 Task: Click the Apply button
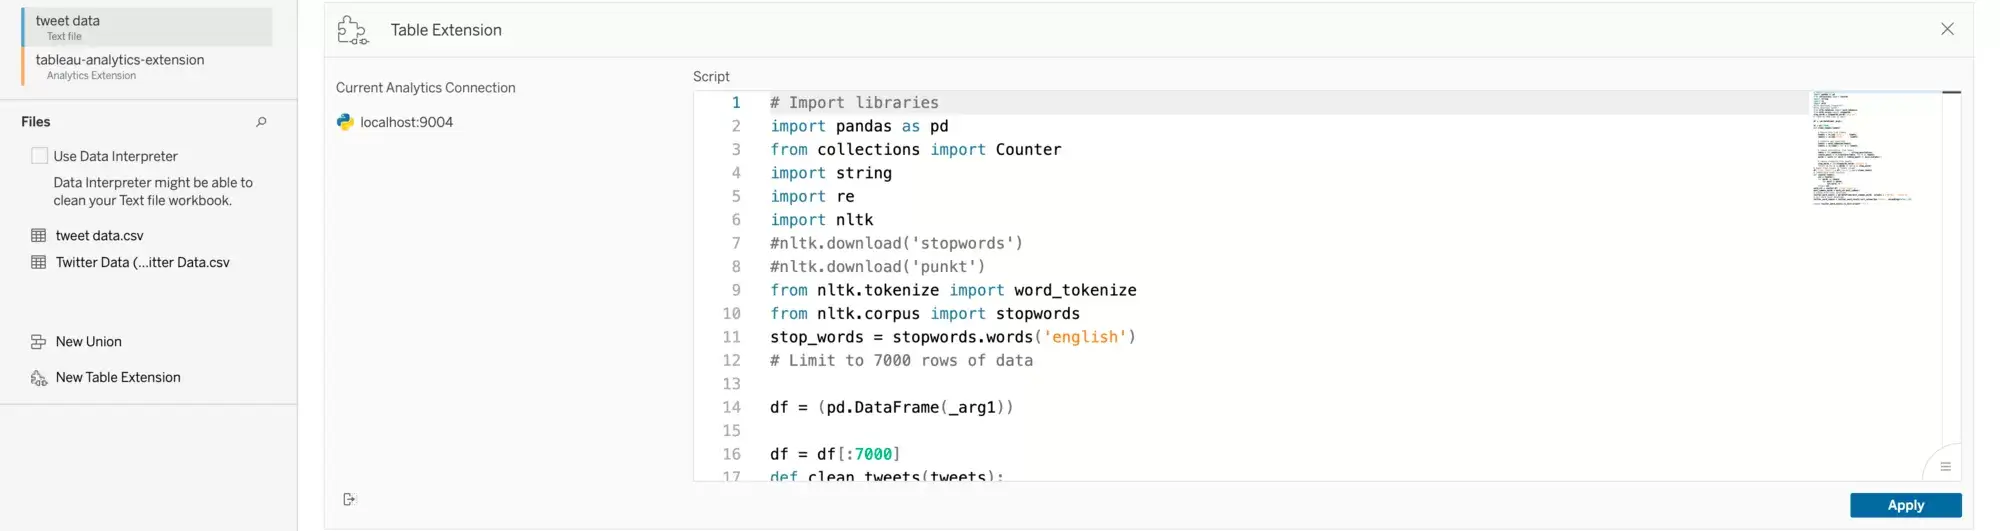click(x=1905, y=505)
